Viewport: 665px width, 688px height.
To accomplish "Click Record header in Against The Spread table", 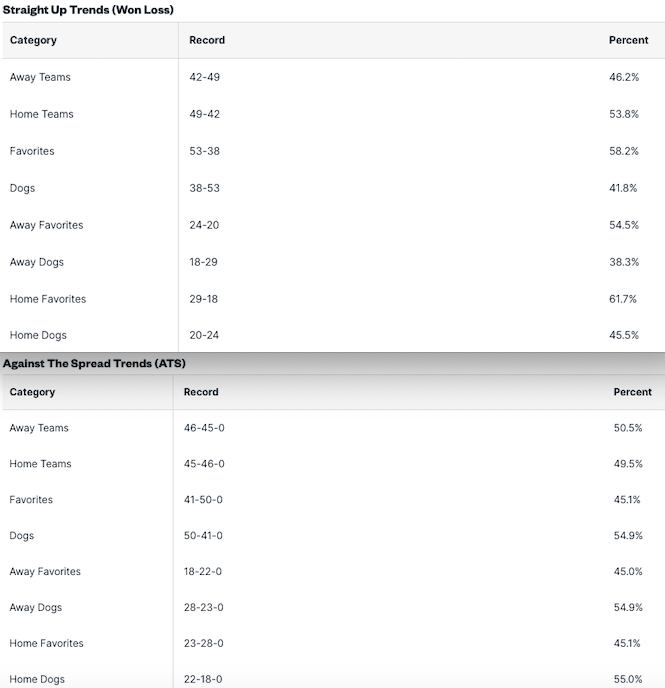I will pyautogui.click(x=201, y=392).
